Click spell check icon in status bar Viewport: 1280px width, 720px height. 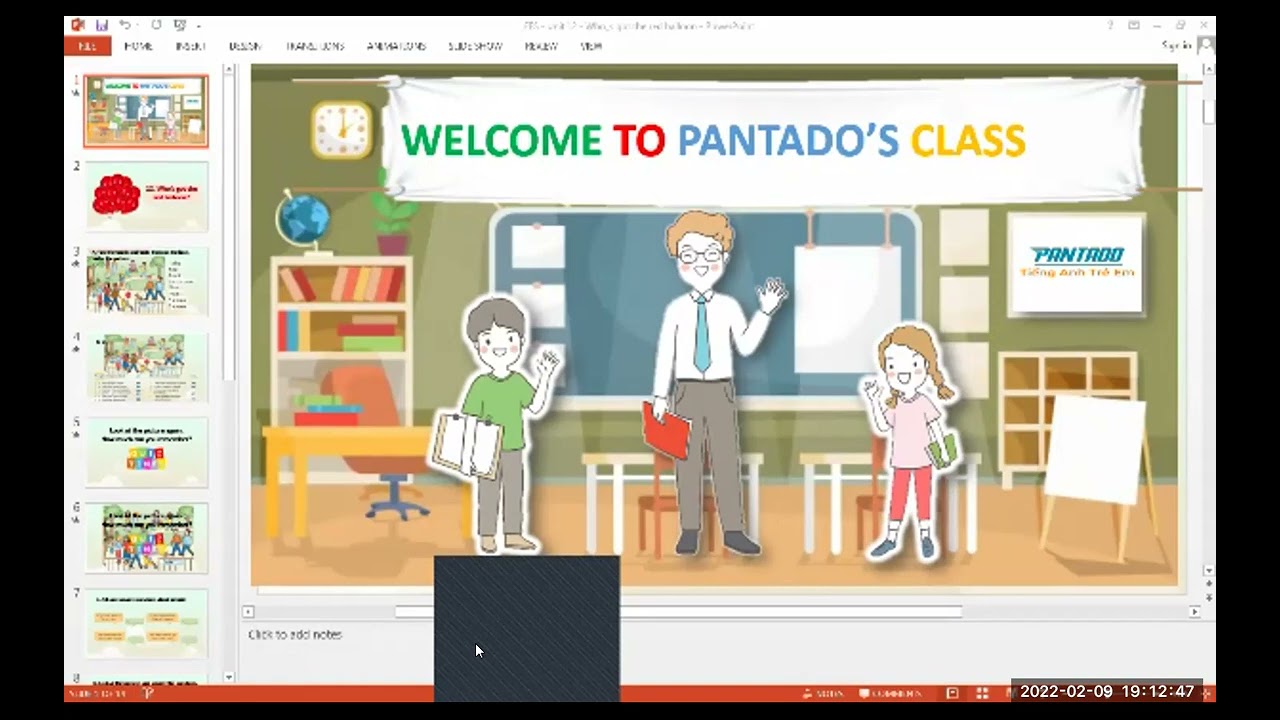[x=149, y=693]
